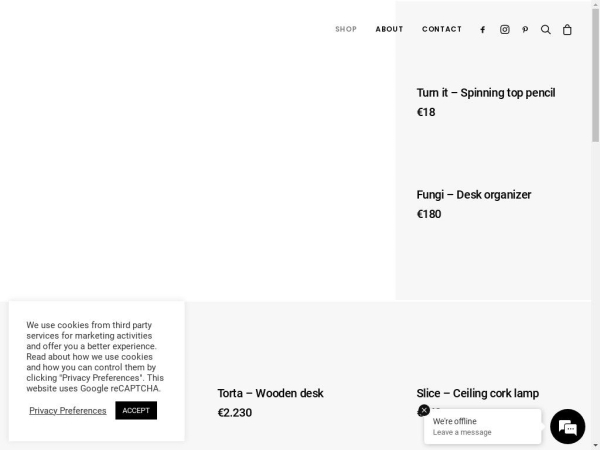The height and width of the screenshot is (450, 600).
Task: Open the Facebook social icon
Action: 483,29
